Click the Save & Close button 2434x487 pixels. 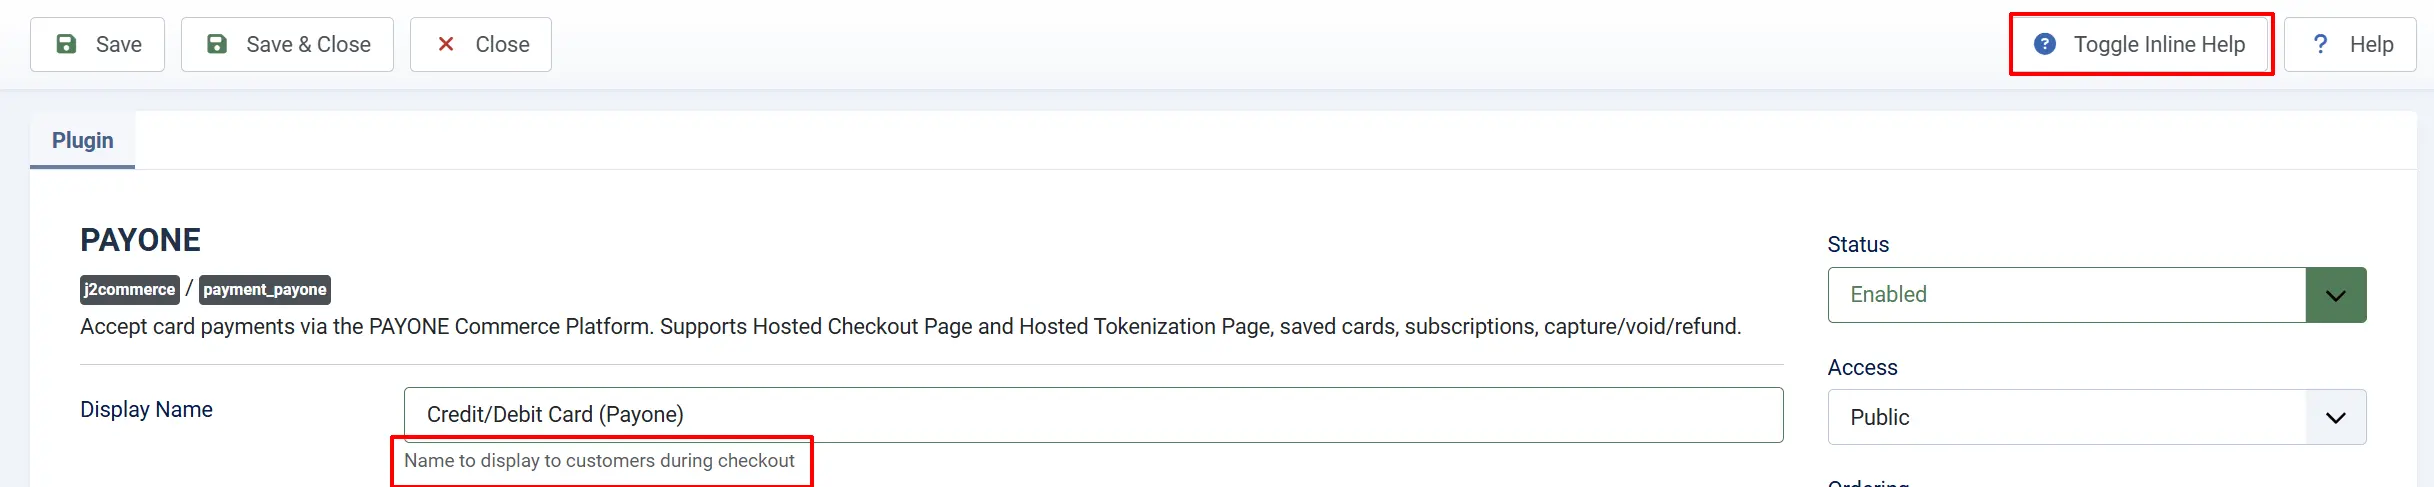(287, 44)
